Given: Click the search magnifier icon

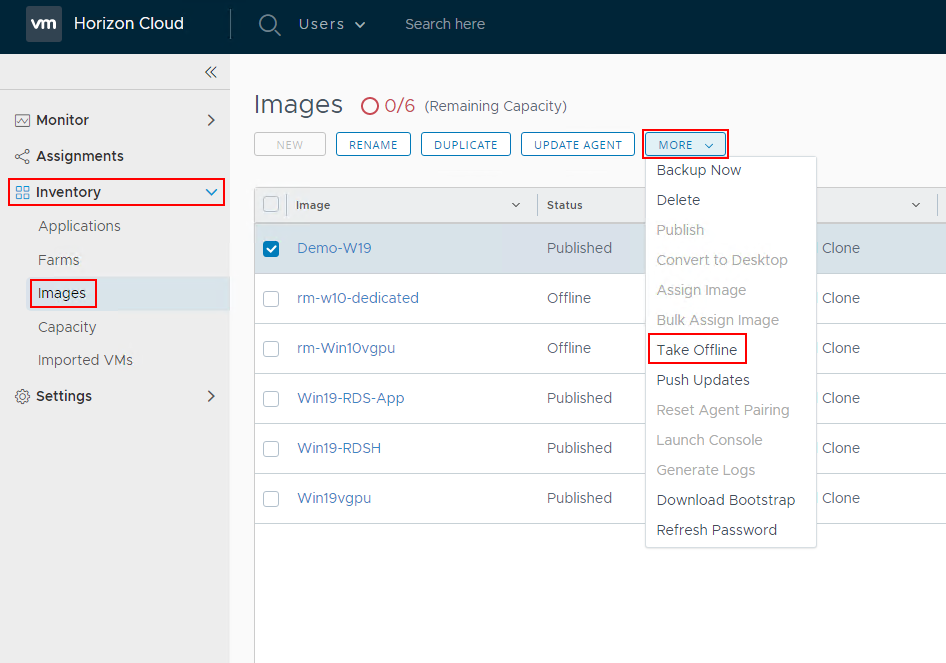Looking at the screenshot, I should 269,25.
